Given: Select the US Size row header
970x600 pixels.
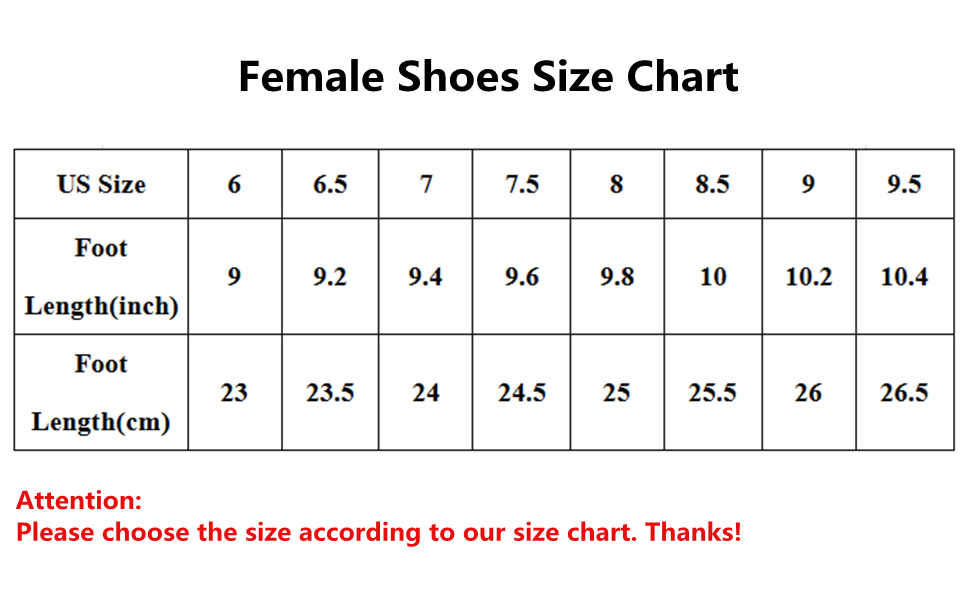Looking at the screenshot, I should (x=101, y=184).
